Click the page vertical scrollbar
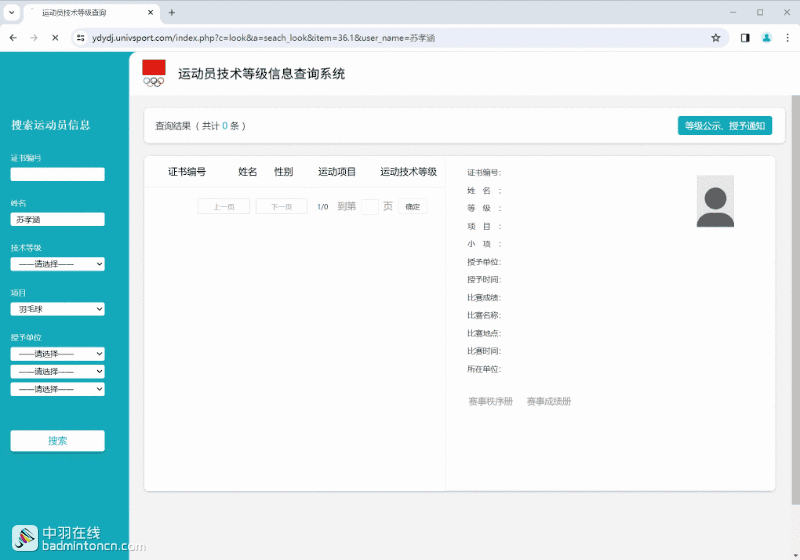Viewport: 800px width, 560px height. (x=795, y=300)
